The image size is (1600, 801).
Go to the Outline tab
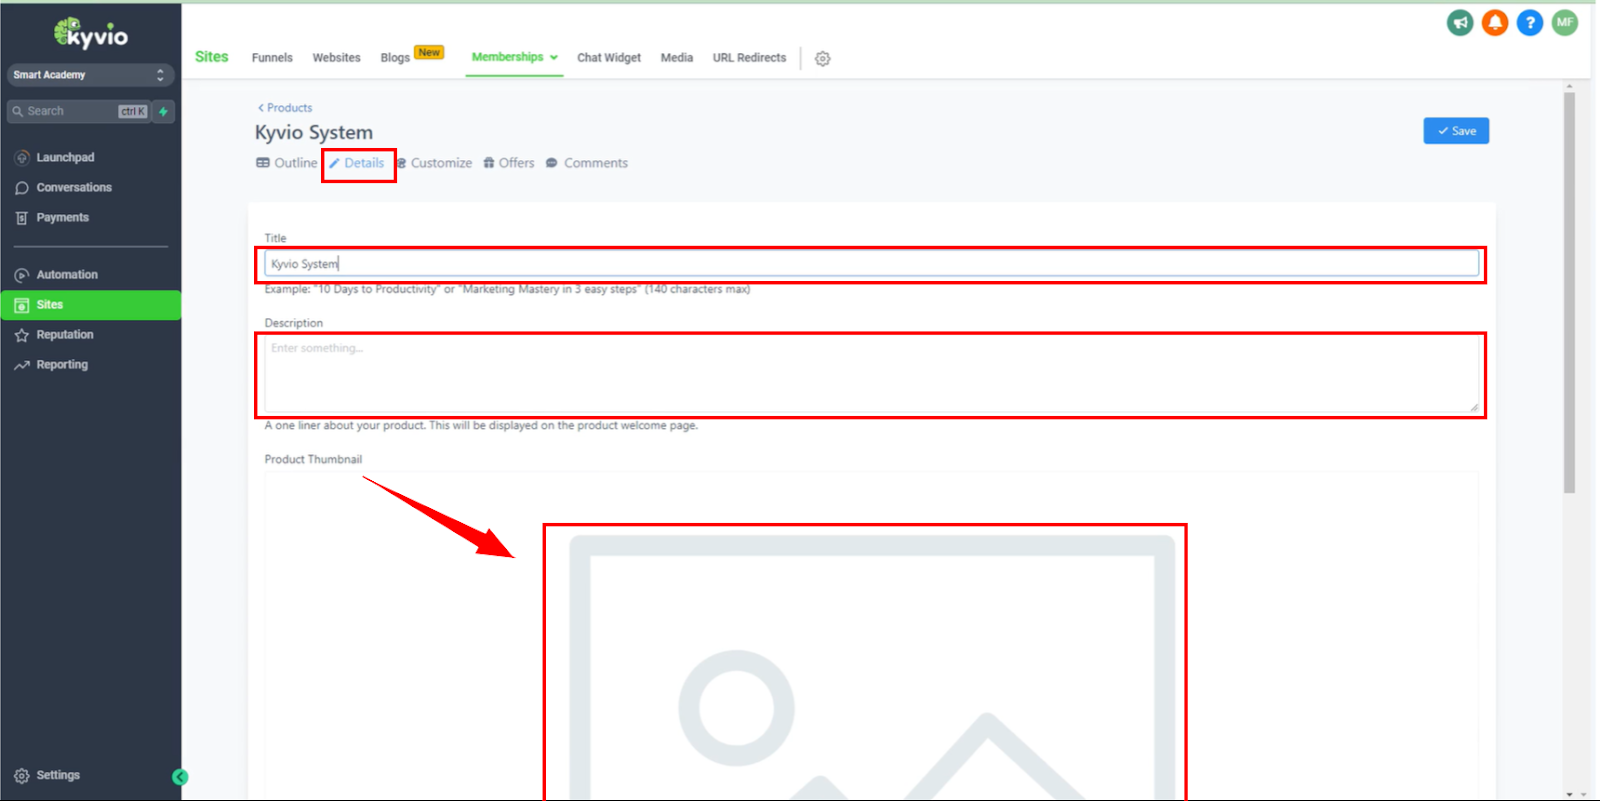[287, 163]
